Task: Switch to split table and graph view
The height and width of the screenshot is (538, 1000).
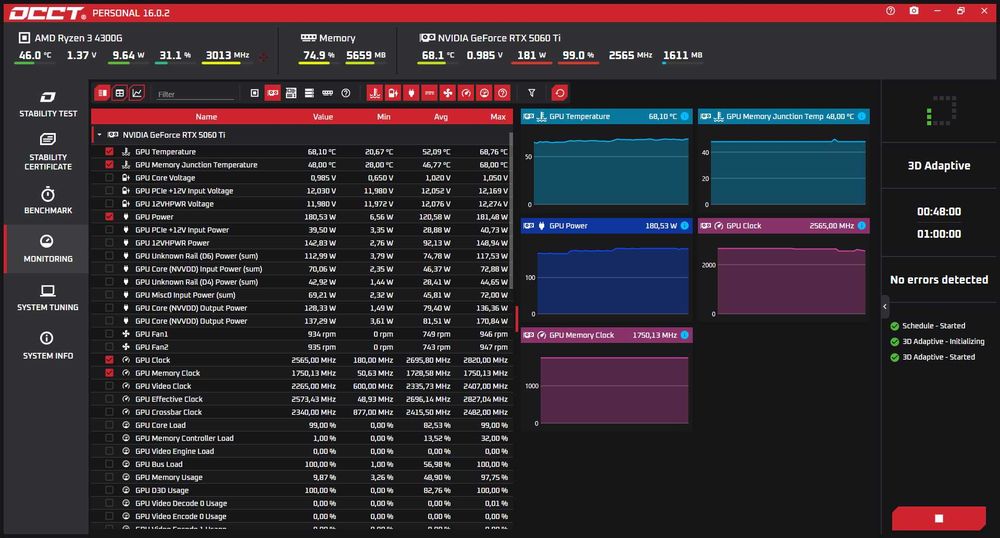Action: (102, 93)
